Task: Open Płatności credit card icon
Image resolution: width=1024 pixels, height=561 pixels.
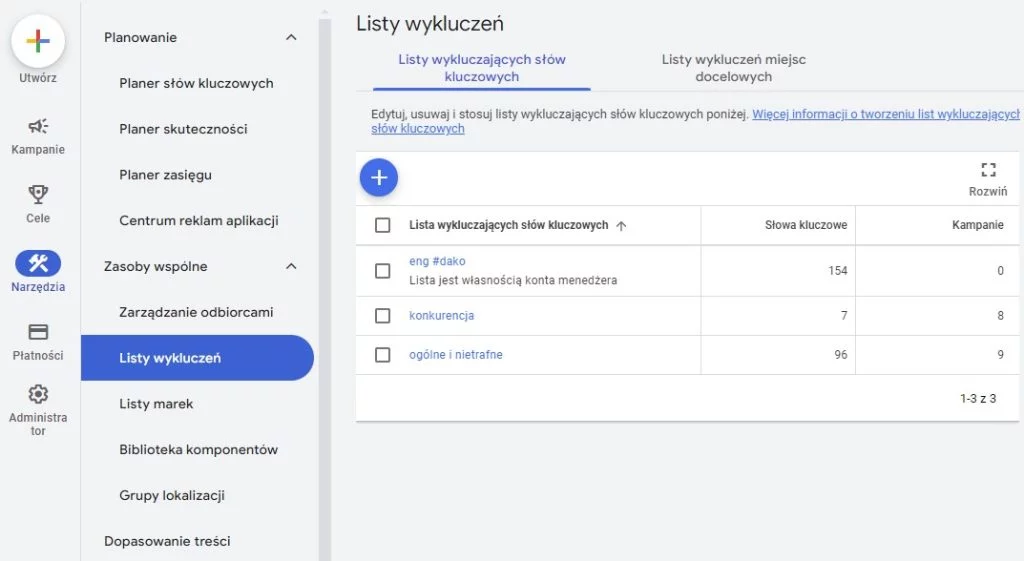Action: click(38, 332)
